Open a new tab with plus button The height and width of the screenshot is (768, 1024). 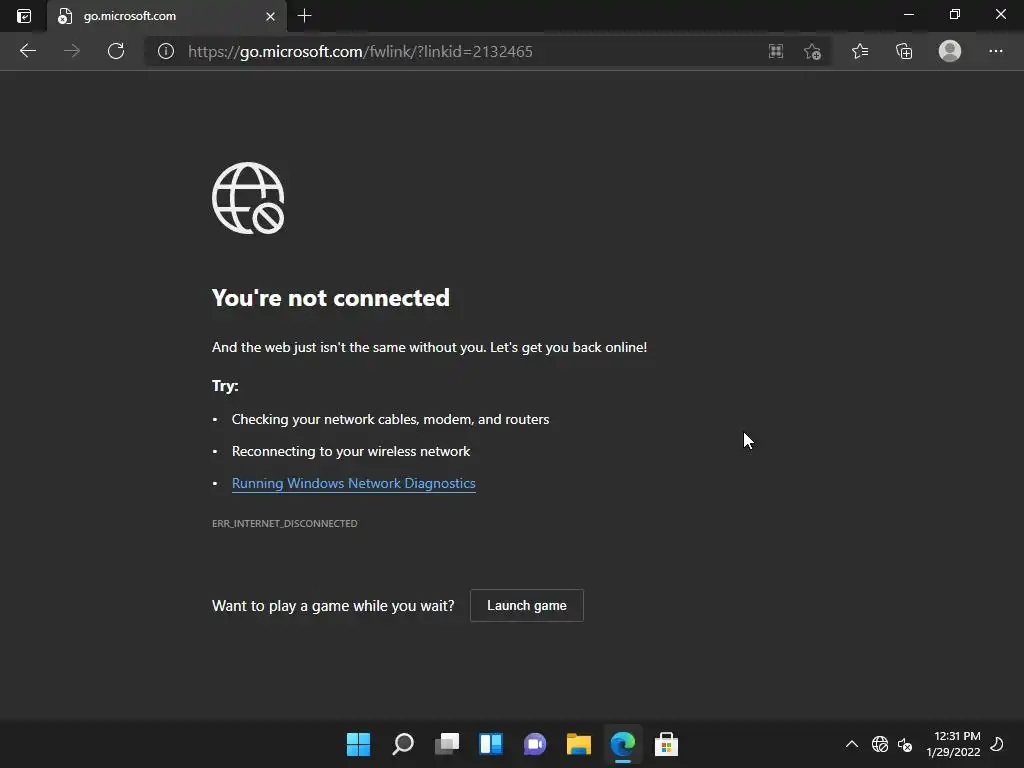point(304,16)
